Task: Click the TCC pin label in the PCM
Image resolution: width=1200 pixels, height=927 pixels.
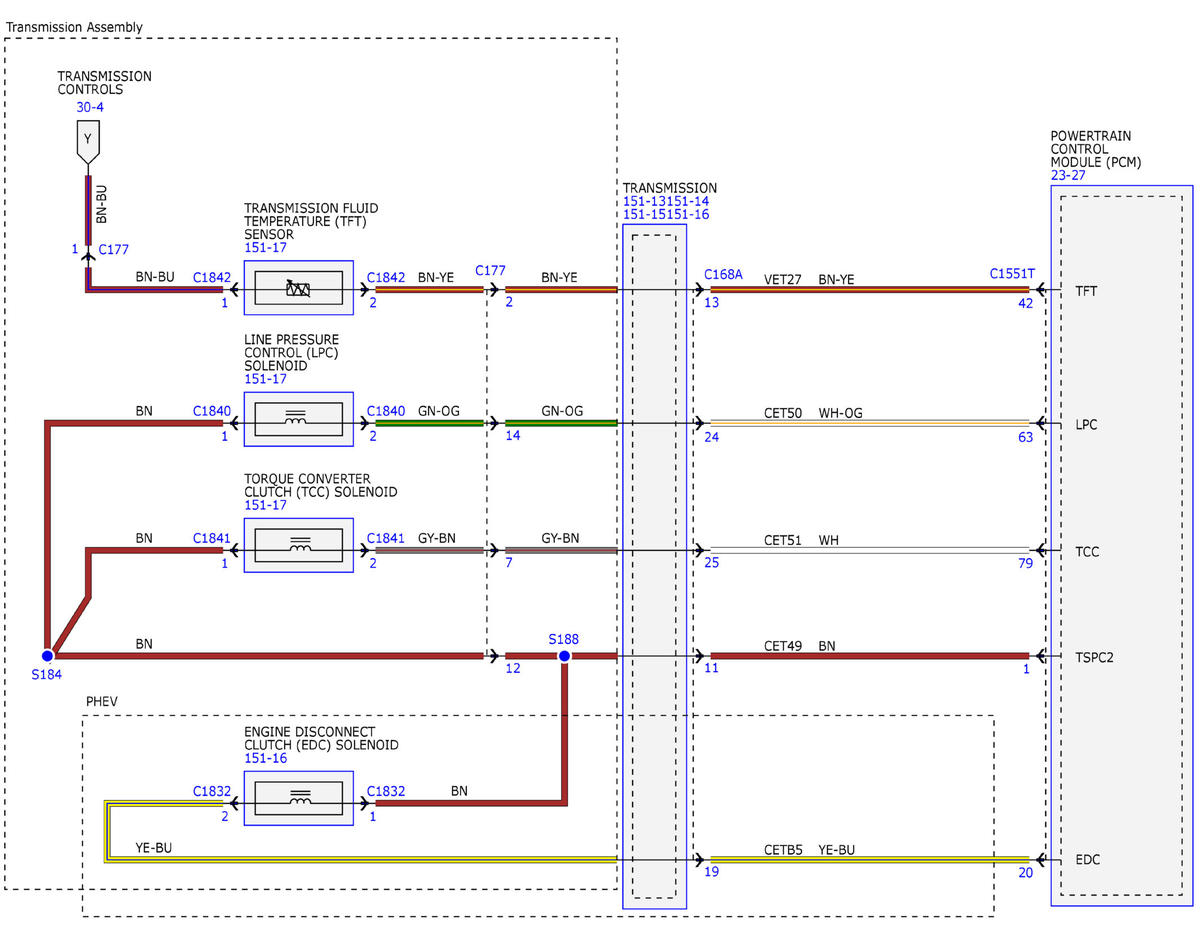Action: (x=1088, y=551)
